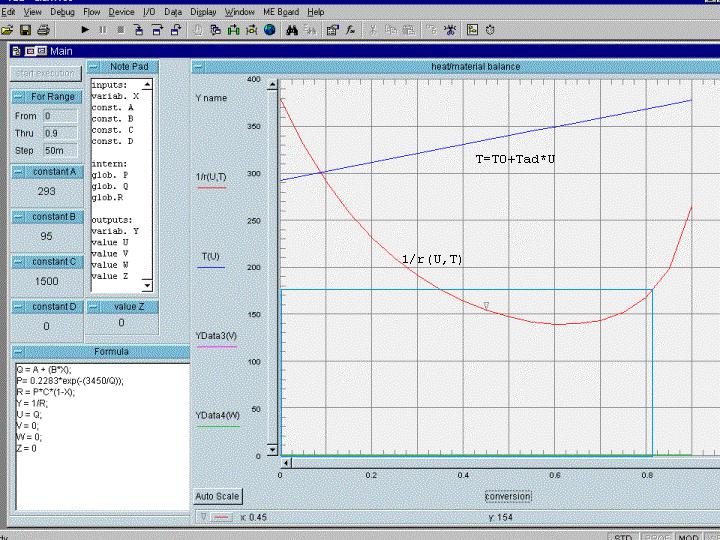Click the function fx toolbar icon
Viewport: 720px width, 540px height.
coord(351,30)
